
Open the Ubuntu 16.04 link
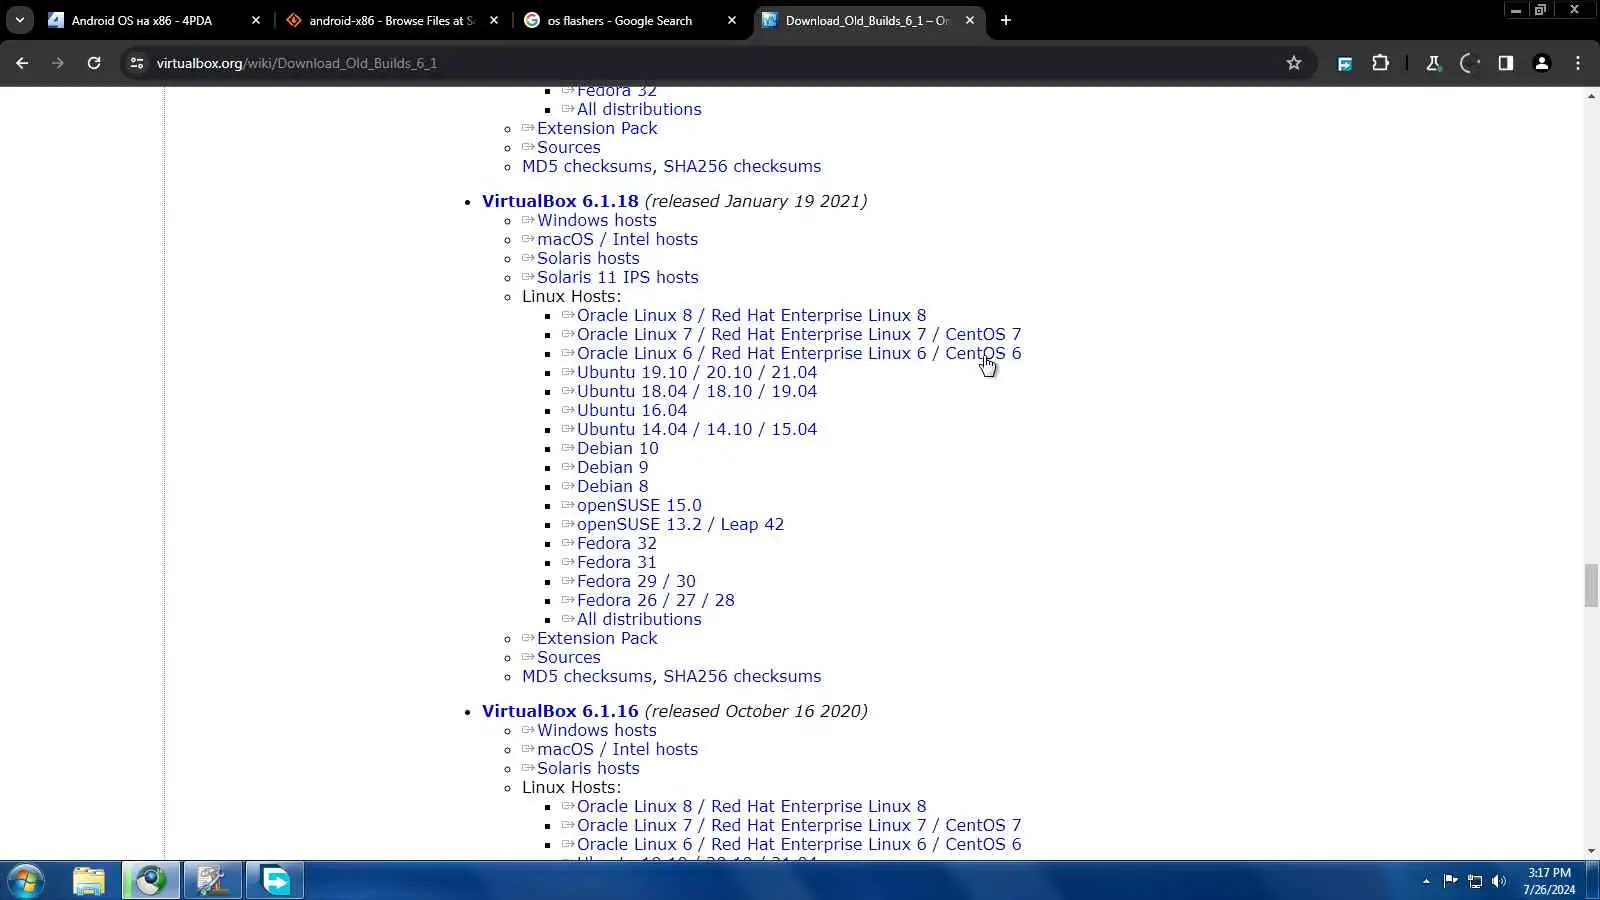click(x=632, y=410)
